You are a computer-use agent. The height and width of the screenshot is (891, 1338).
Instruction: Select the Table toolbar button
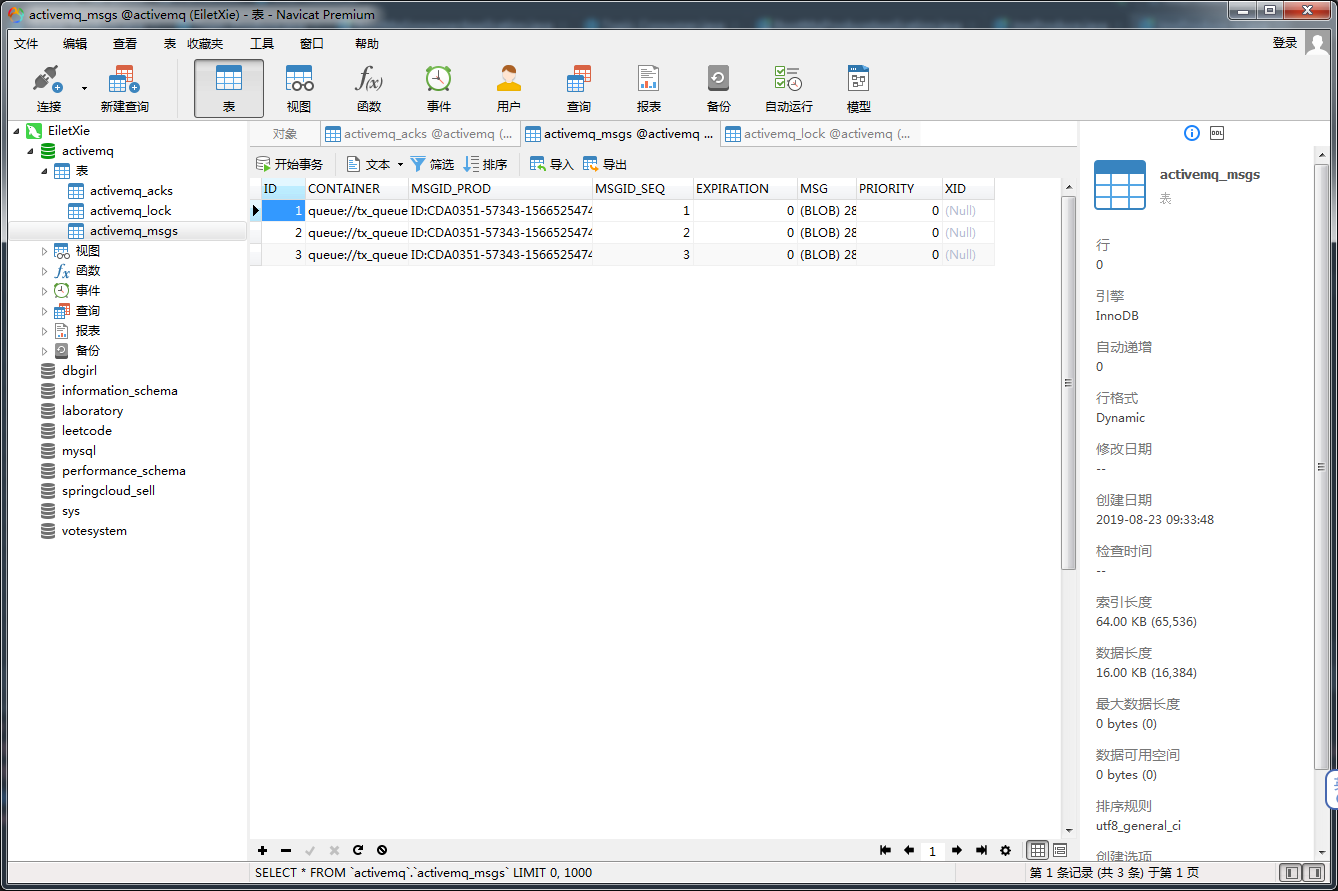click(x=229, y=89)
